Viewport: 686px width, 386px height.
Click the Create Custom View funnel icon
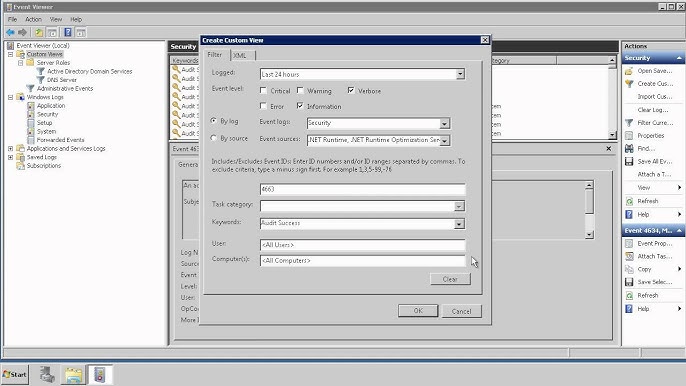[629, 84]
